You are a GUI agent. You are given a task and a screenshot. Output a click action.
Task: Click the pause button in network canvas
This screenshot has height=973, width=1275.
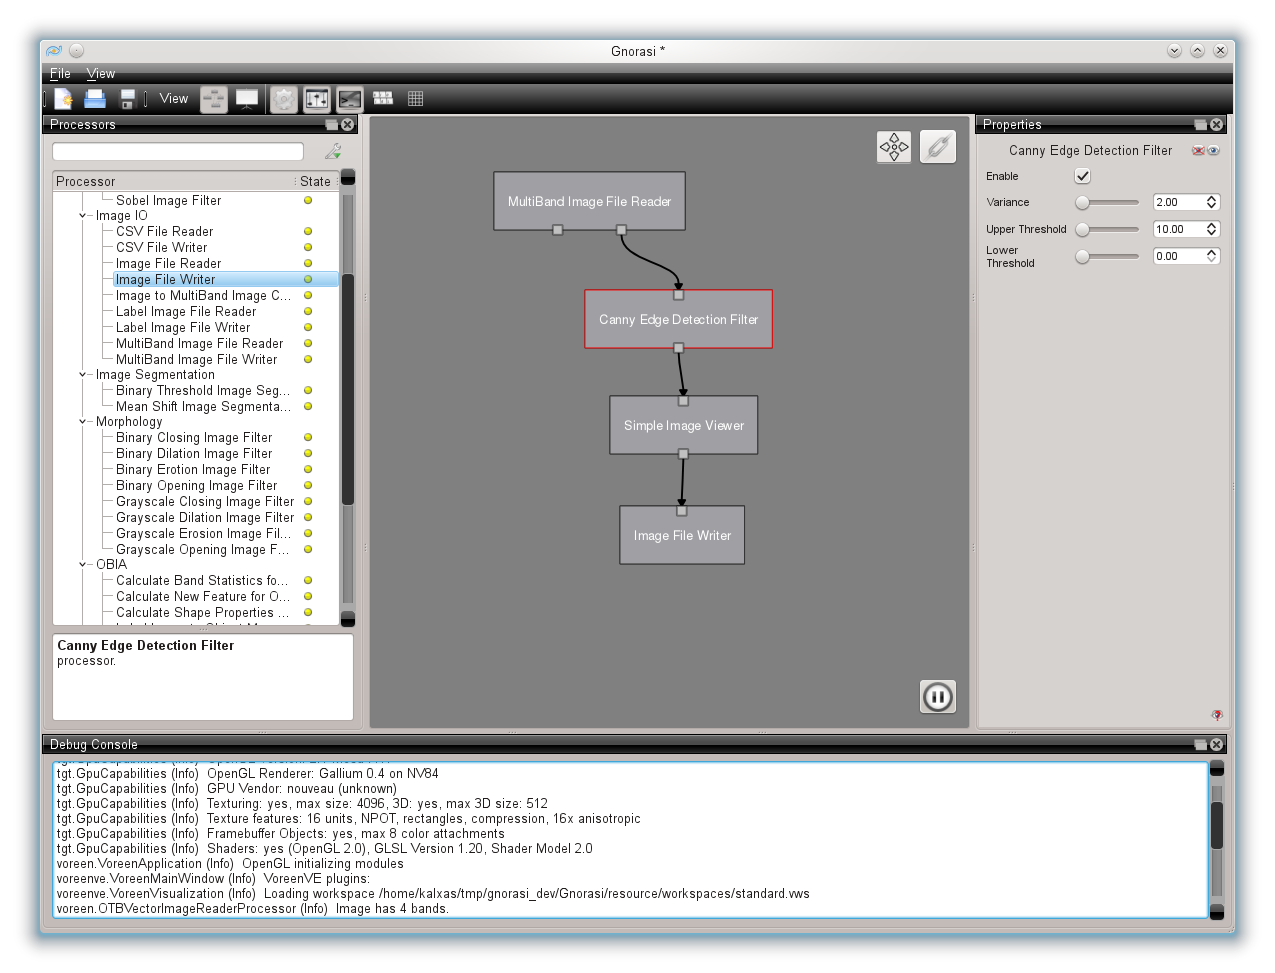937,697
